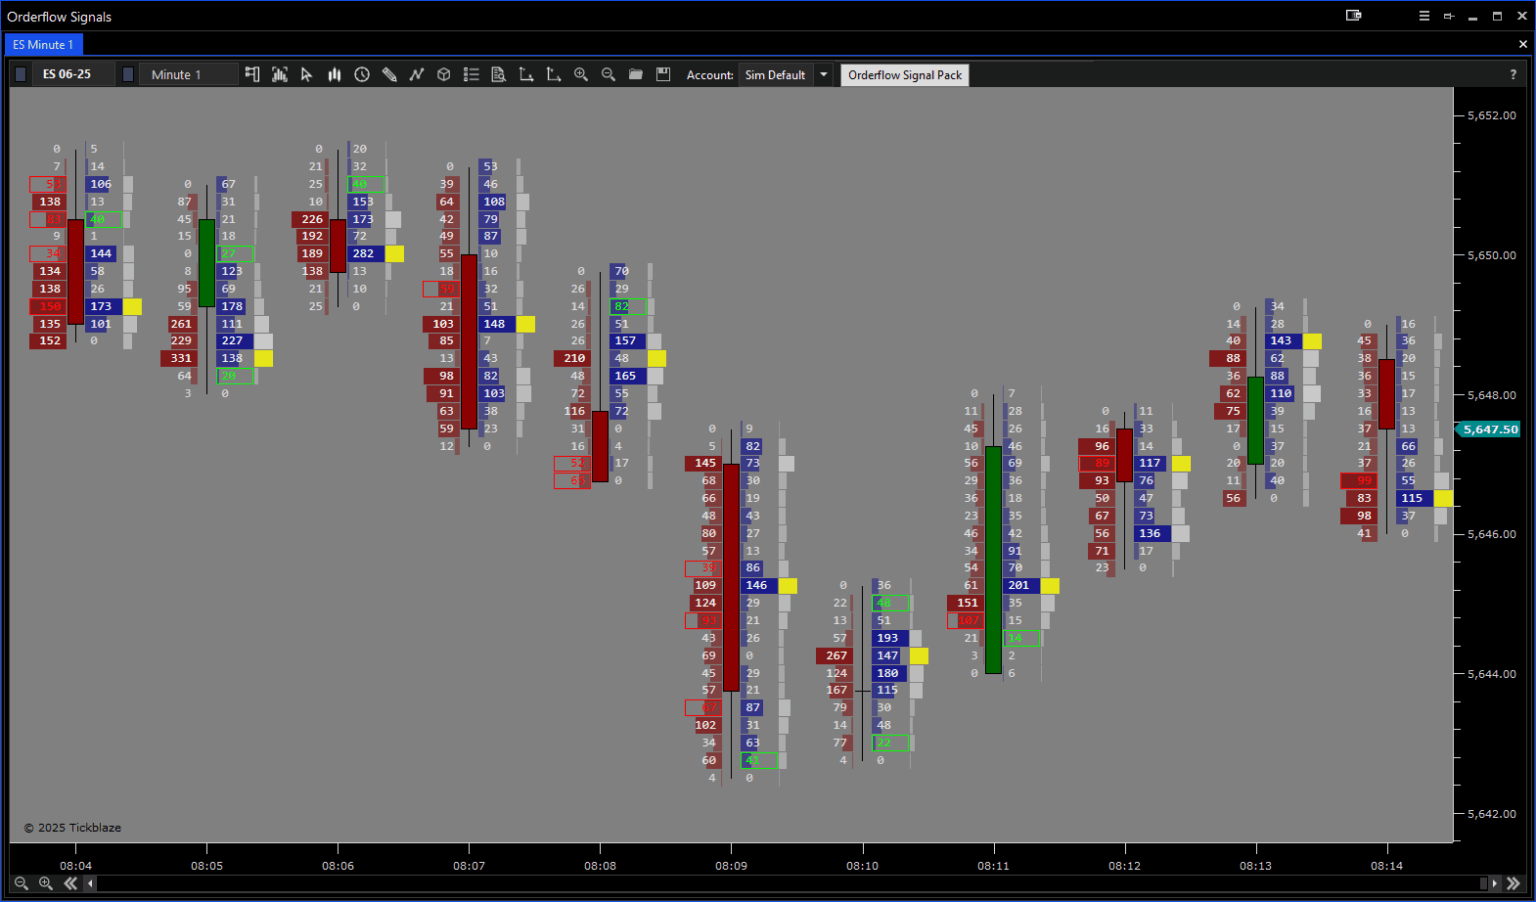The height and width of the screenshot is (902, 1536).
Task: Toggle the square selector beside Minute 1
Action: 127,74
